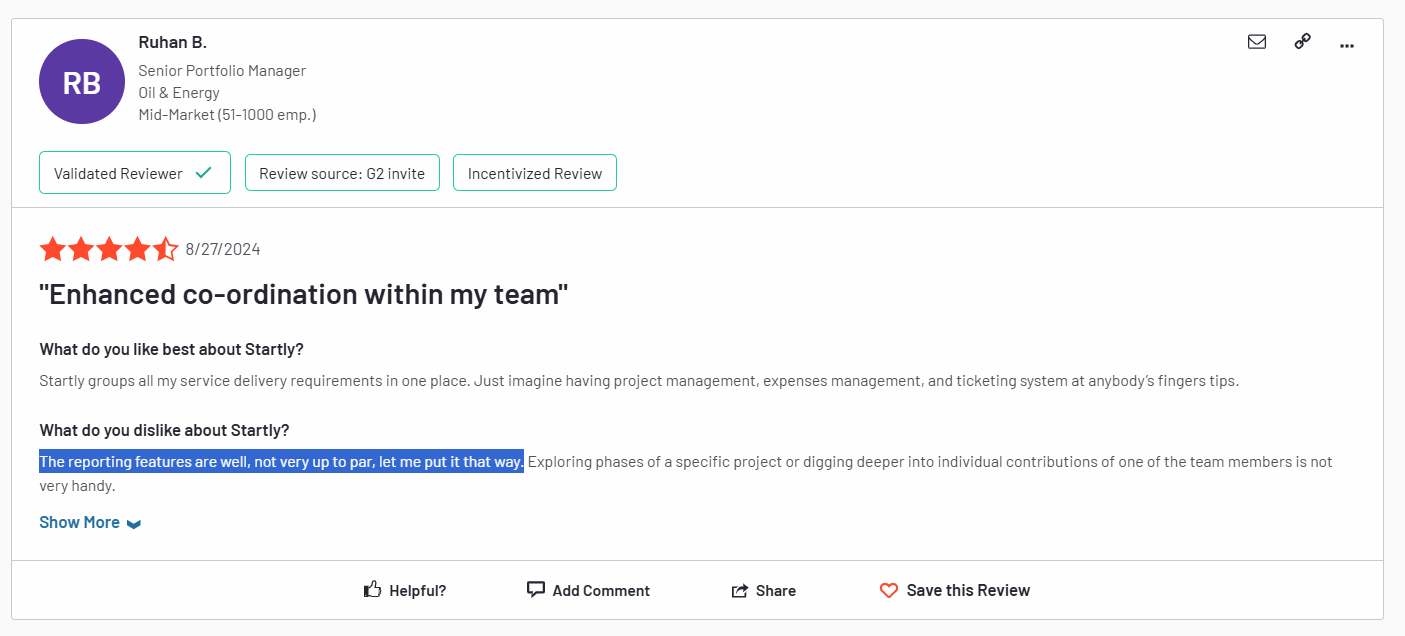1405x636 pixels.
Task: Save this review with heart icon
Action: click(x=888, y=591)
